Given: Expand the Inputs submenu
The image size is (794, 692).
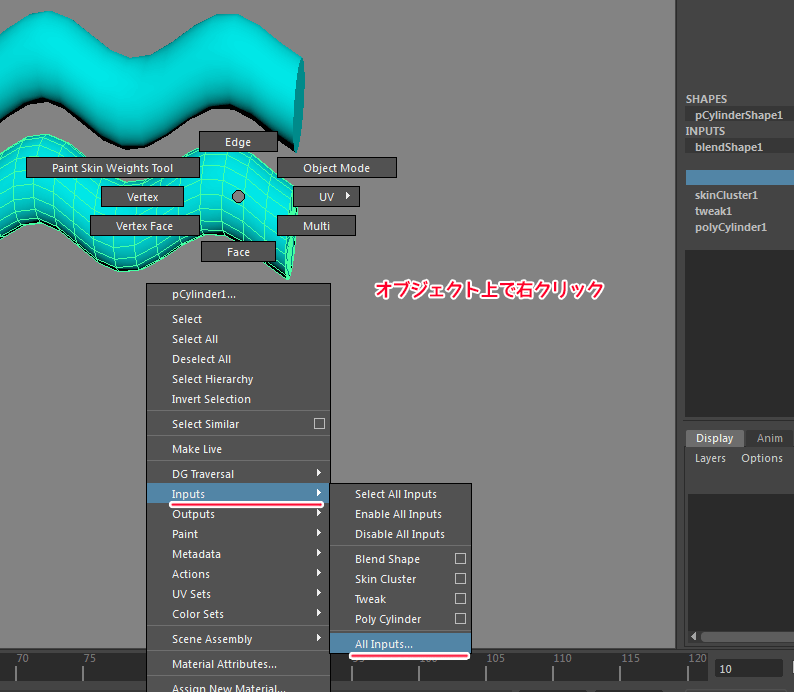Looking at the screenshot, I should (x=238, y=494).
